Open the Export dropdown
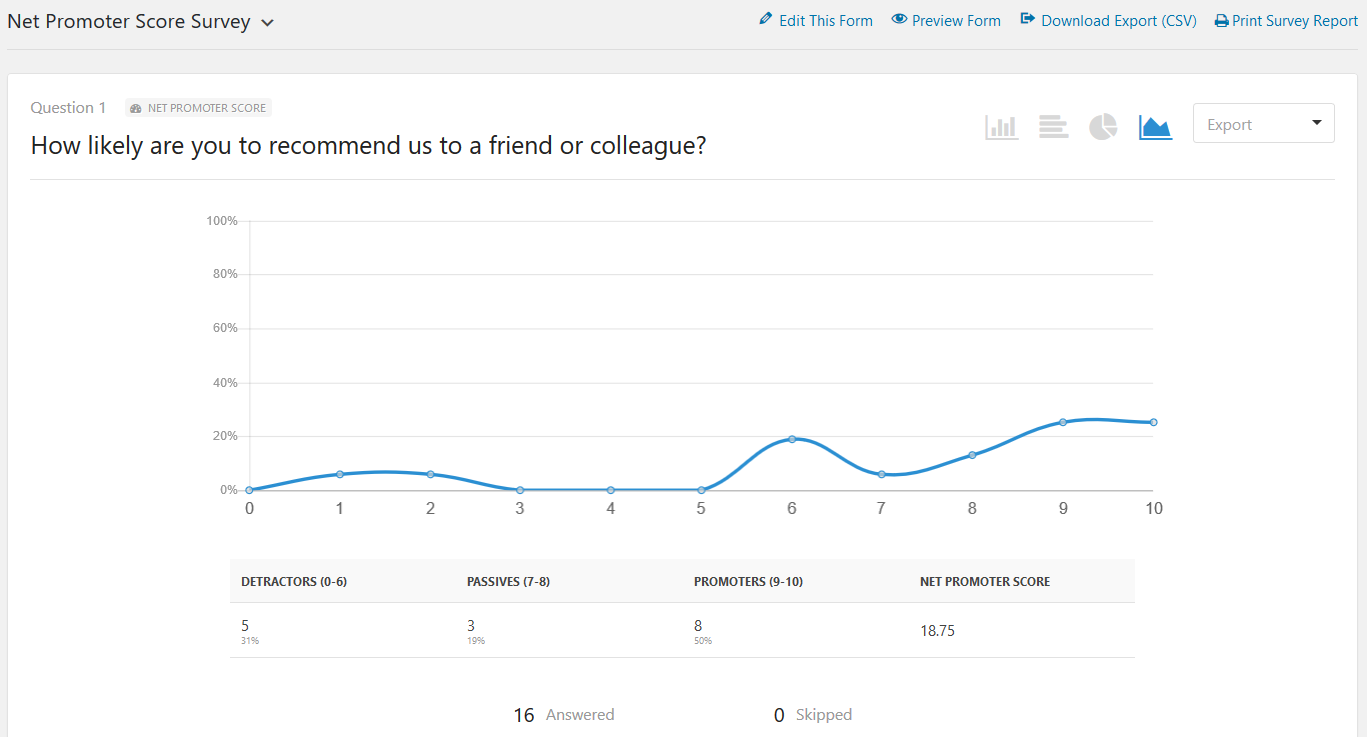 pos(1263,124)
